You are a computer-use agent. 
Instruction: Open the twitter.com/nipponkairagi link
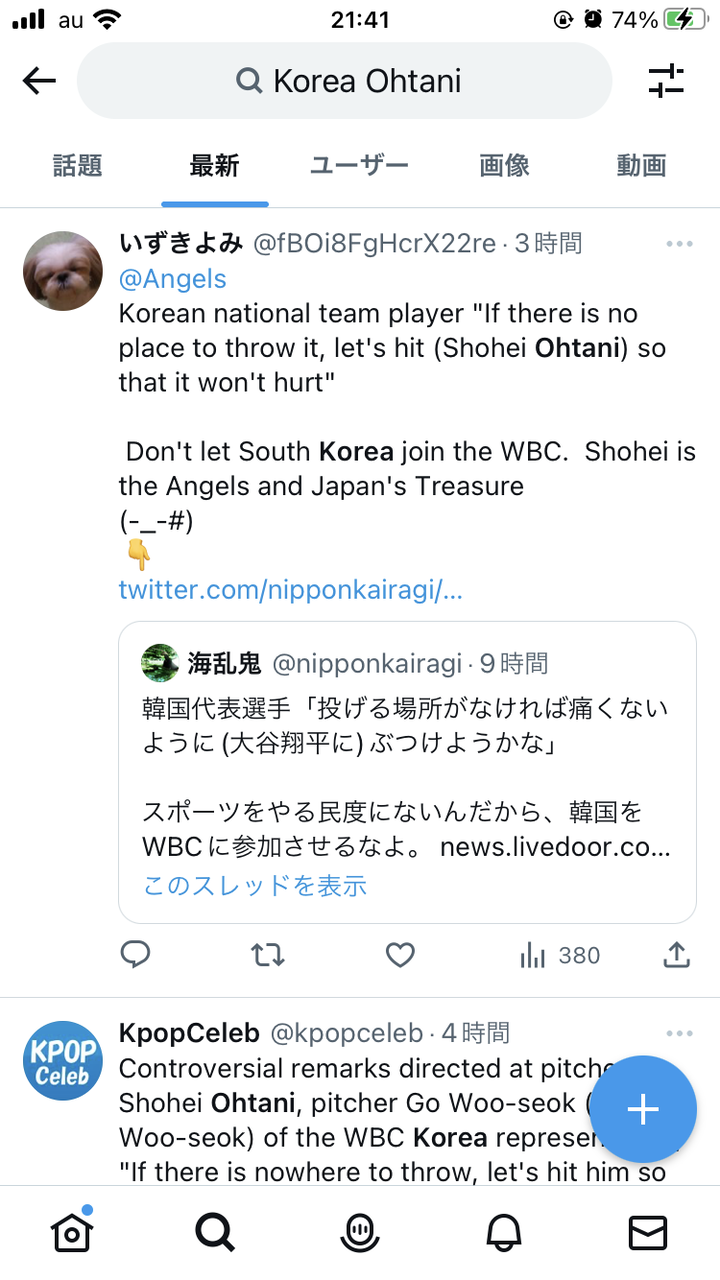coord(290,589)
